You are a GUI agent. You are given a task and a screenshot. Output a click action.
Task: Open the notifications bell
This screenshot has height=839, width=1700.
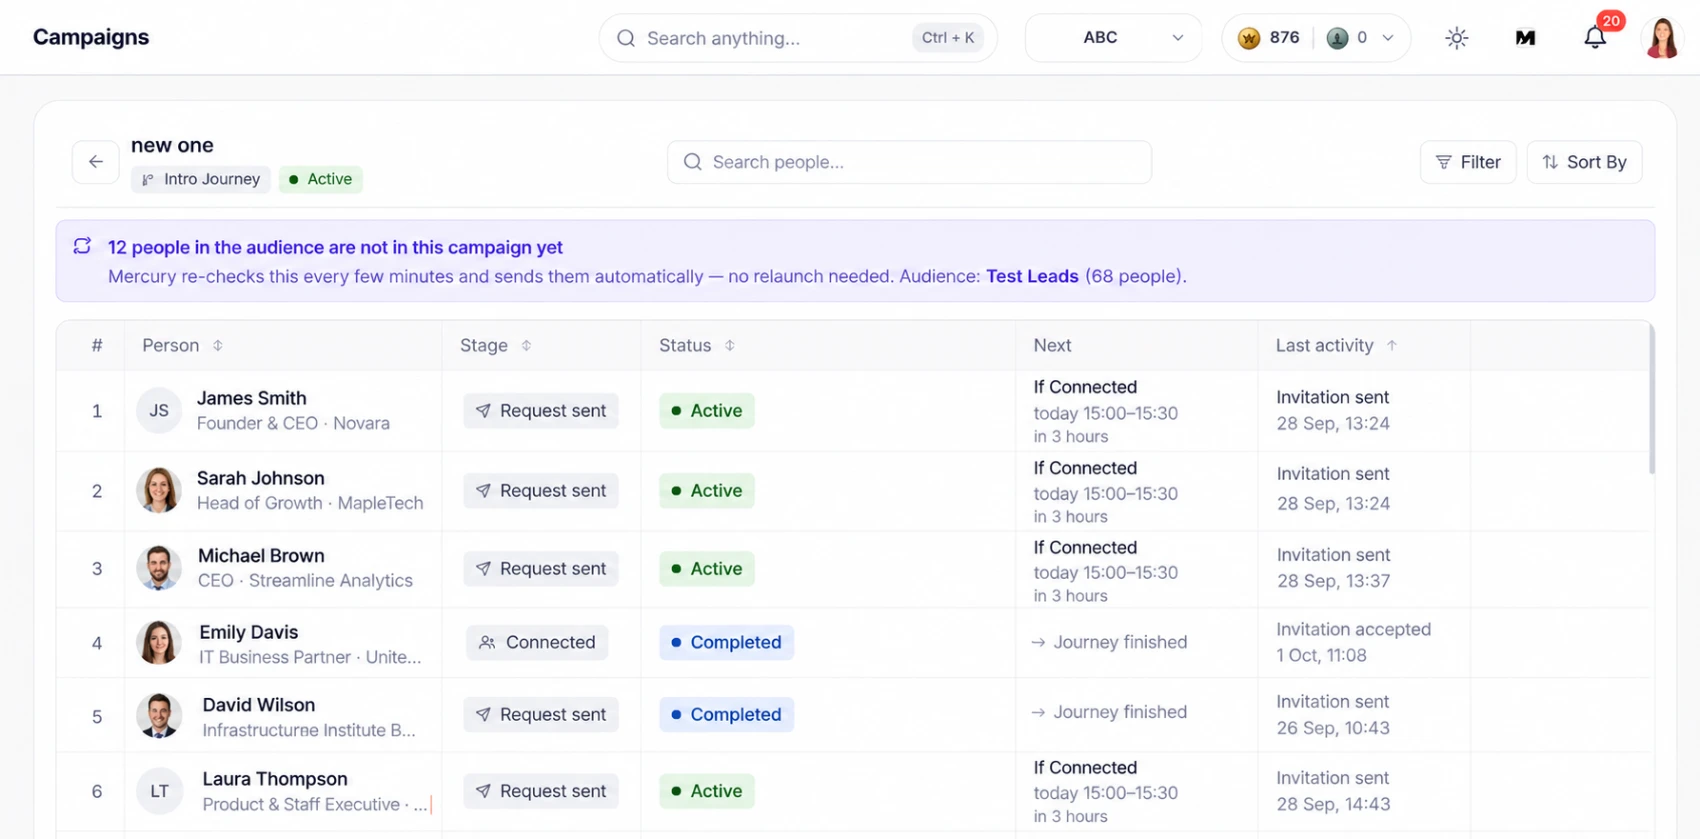click(1595, 38)
